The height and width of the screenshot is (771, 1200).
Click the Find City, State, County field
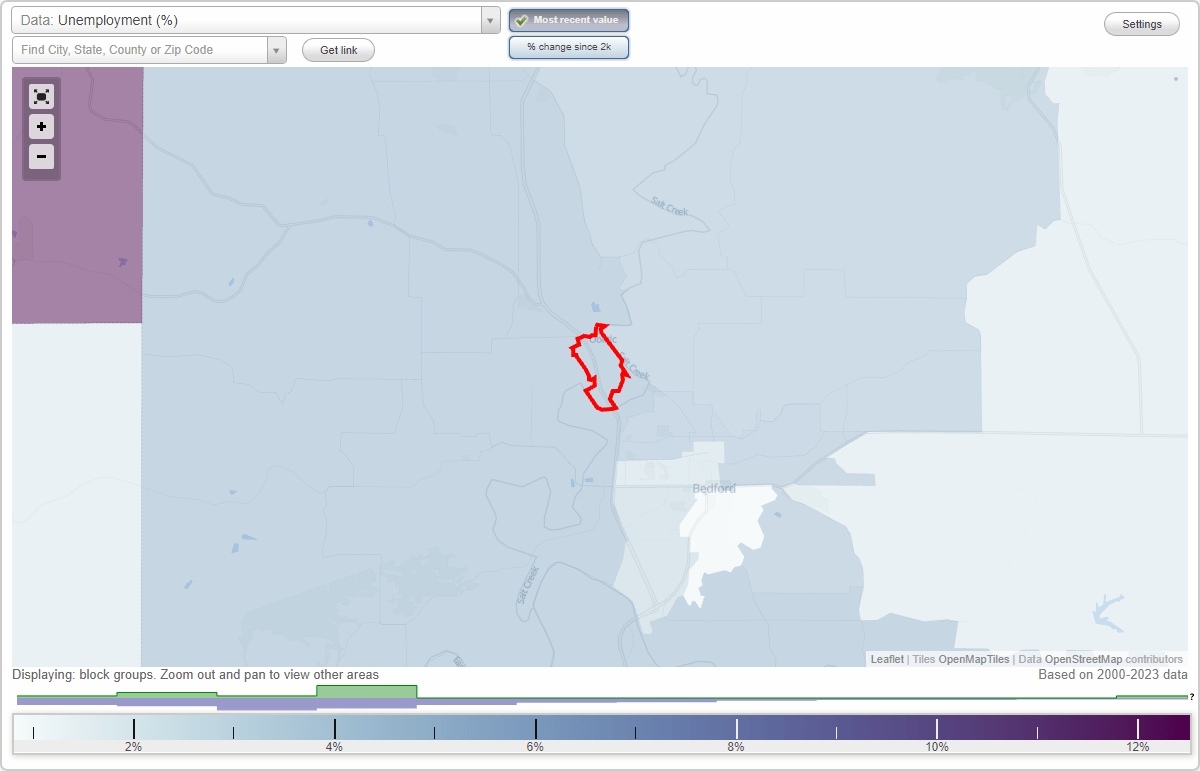tap(140, 50)
